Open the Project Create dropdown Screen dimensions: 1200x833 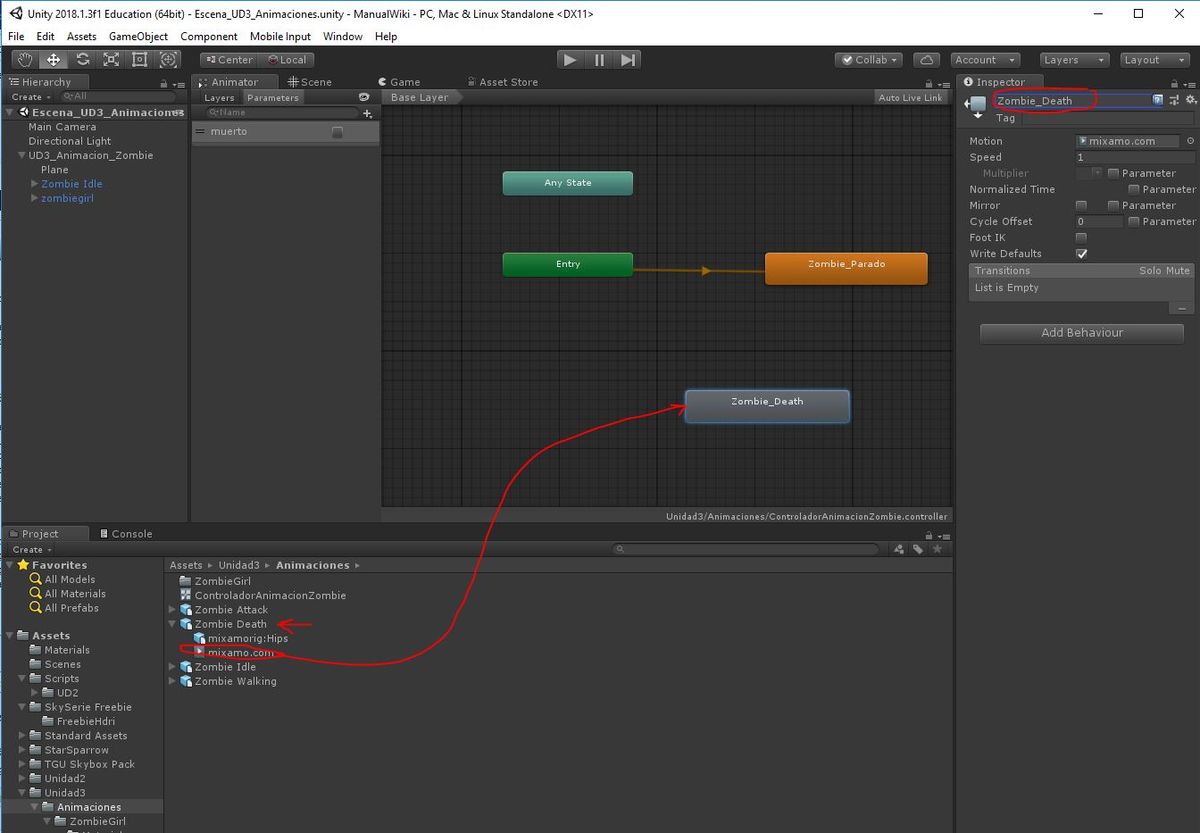(30, 550)
